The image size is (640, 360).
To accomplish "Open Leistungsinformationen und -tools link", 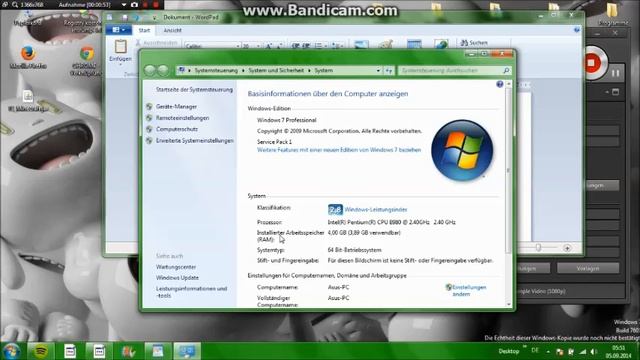I will (x=191, y=292).
